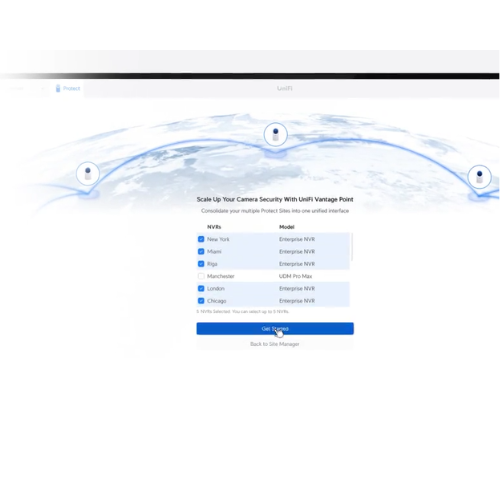Click the camera pin at the right edge

(479, 177)
